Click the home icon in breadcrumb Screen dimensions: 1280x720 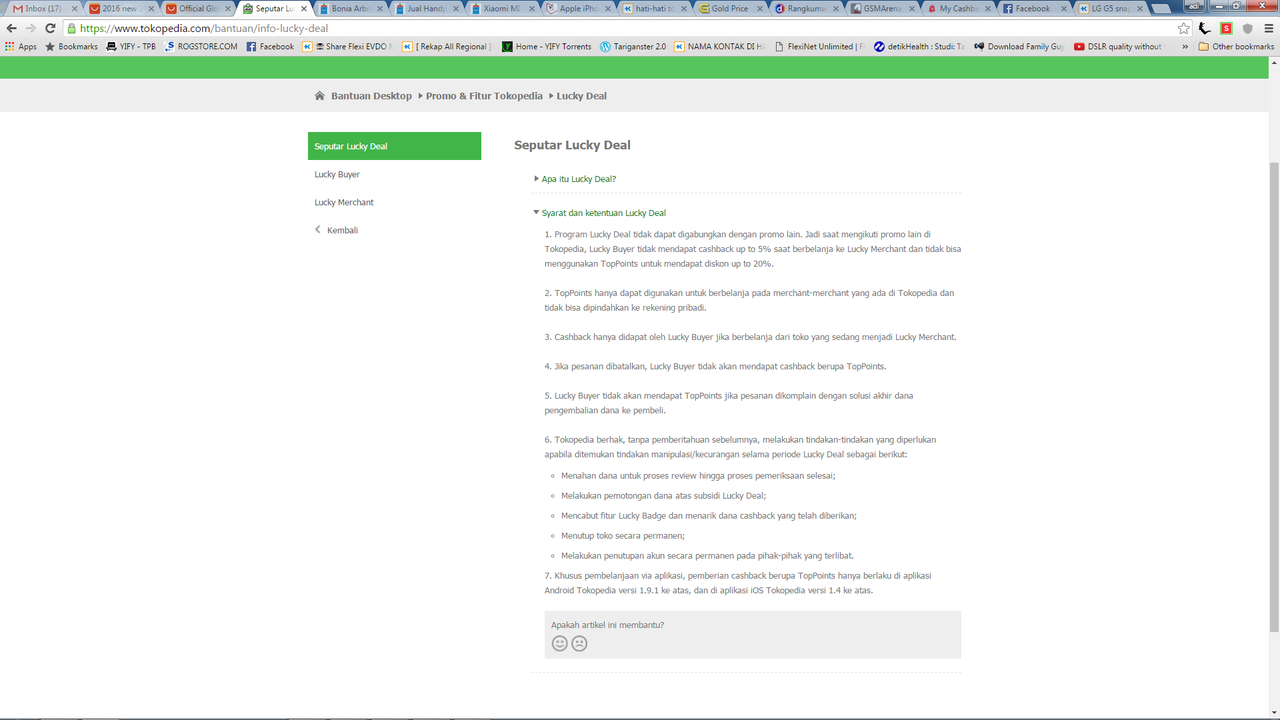[320, 96]
